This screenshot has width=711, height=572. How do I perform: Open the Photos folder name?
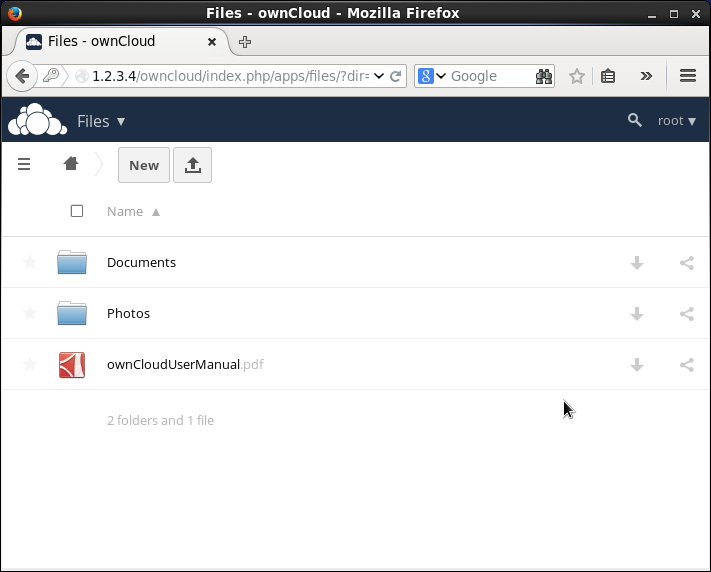click(128, 313)
